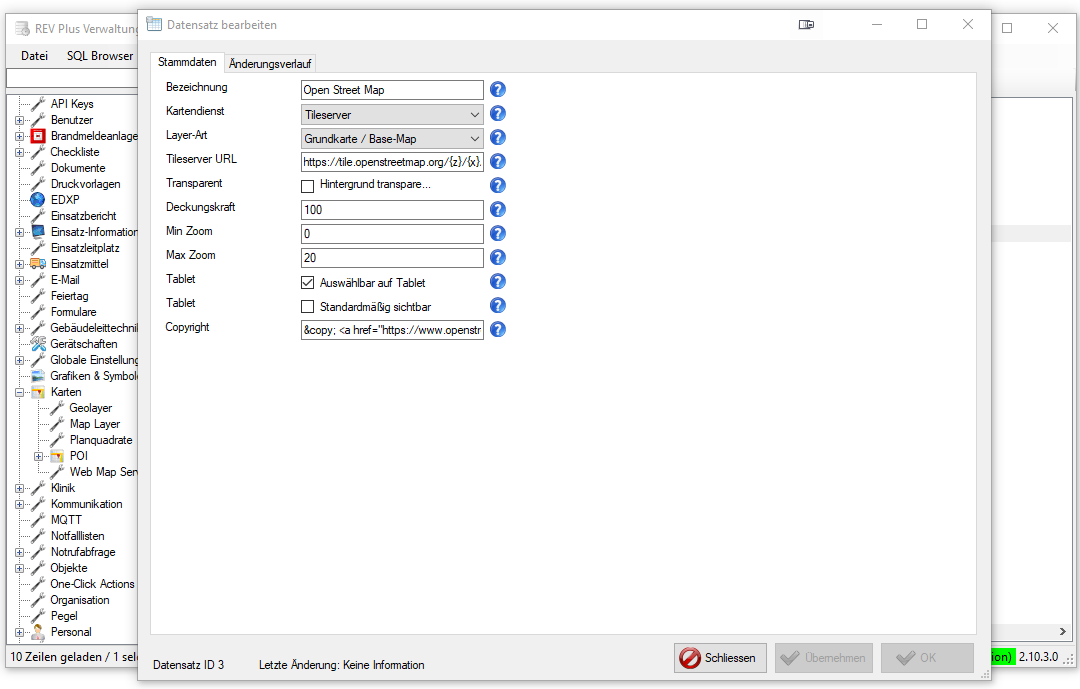Screen dimensions: 1080x689
Task: Check Standardmäßig sichtbar checkbox
Action: (x=308, y=307)
